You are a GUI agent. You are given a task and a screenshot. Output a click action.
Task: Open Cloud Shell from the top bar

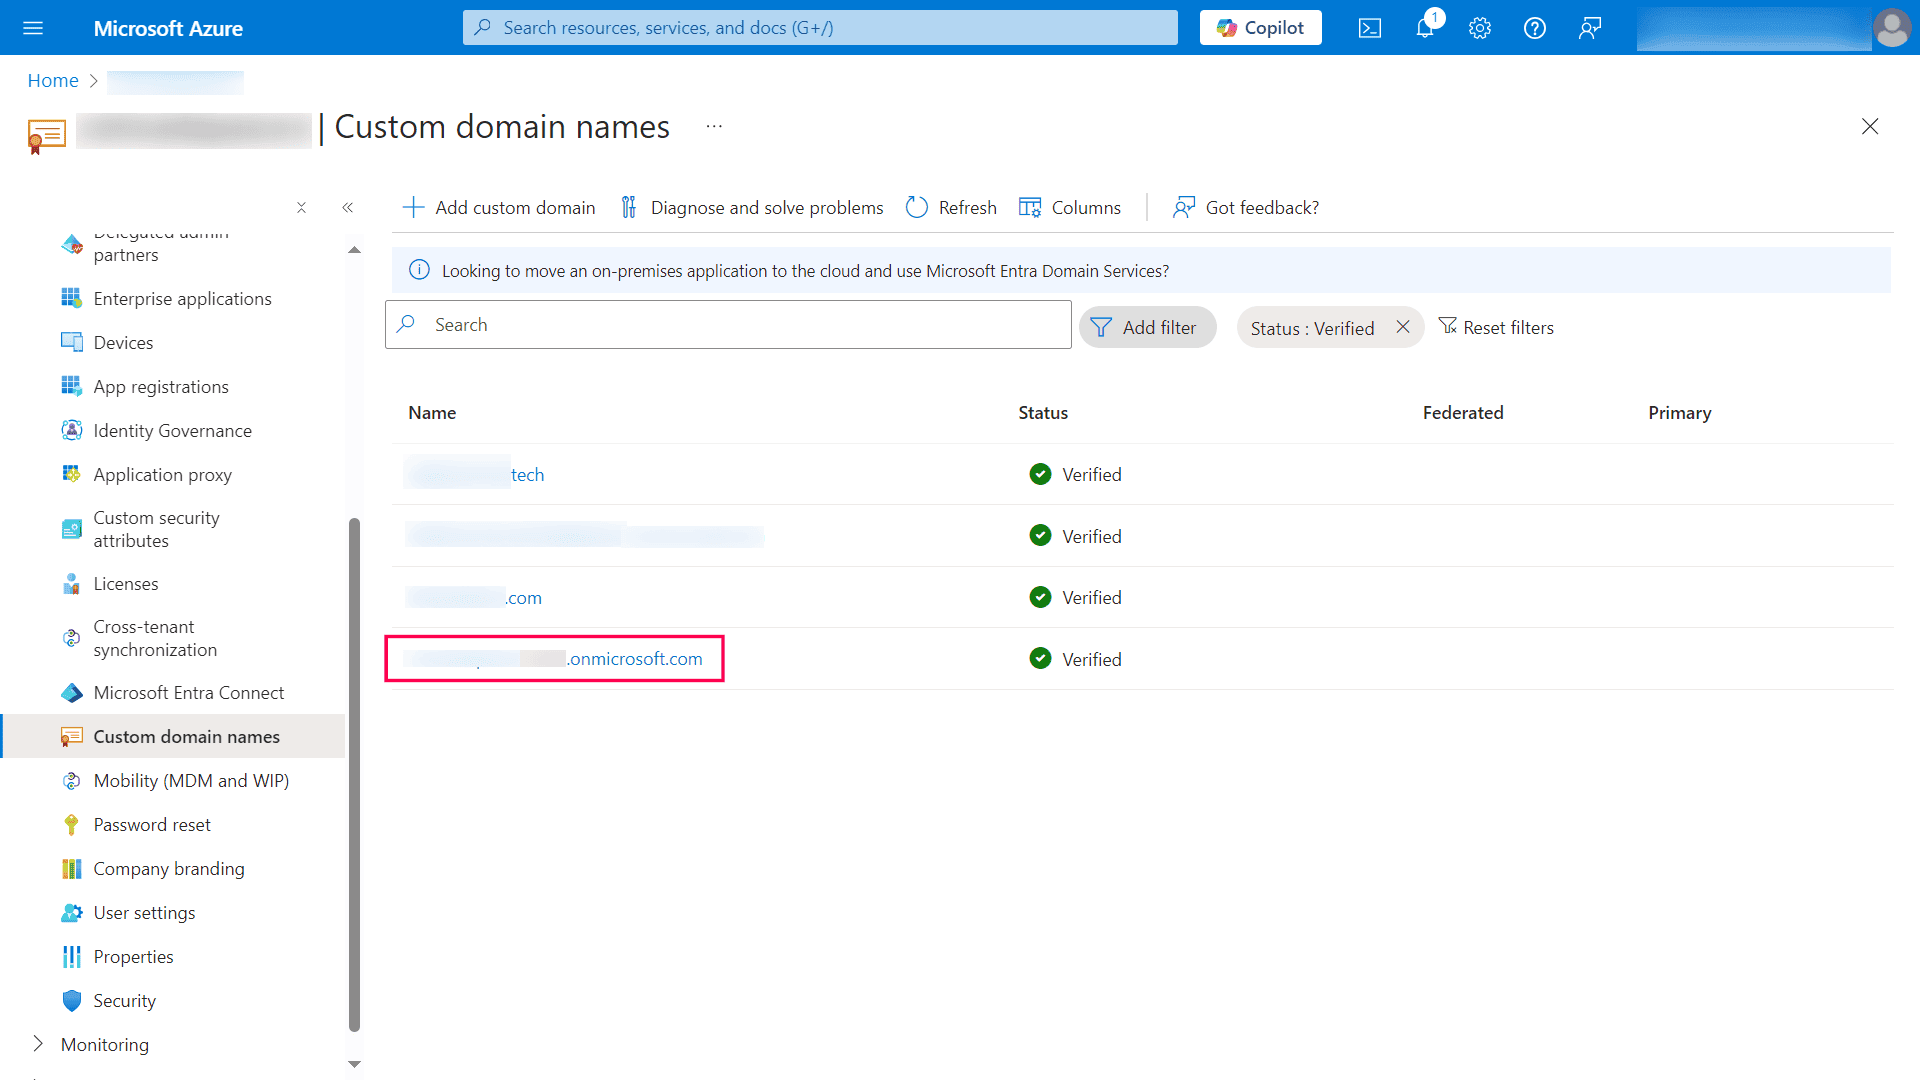coord(1369,27)
